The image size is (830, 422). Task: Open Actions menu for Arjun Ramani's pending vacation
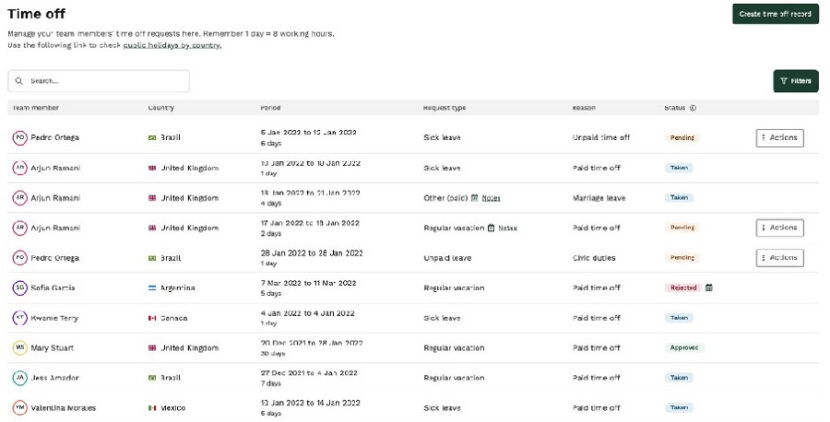point(779,228)
